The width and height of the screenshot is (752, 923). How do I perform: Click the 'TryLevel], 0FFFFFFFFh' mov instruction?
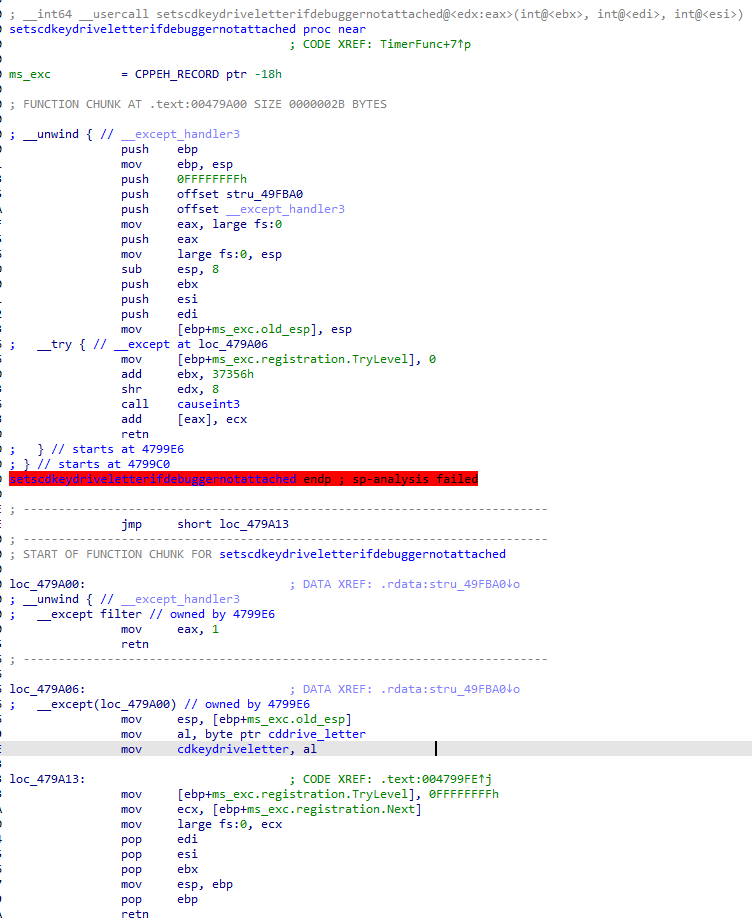tap(310, 794)
